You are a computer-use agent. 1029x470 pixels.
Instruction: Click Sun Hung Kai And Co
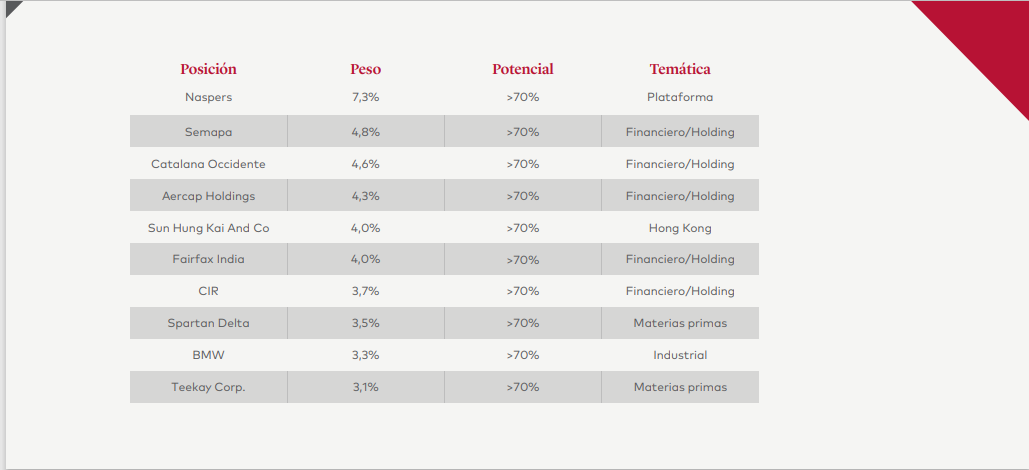[209, 228]
